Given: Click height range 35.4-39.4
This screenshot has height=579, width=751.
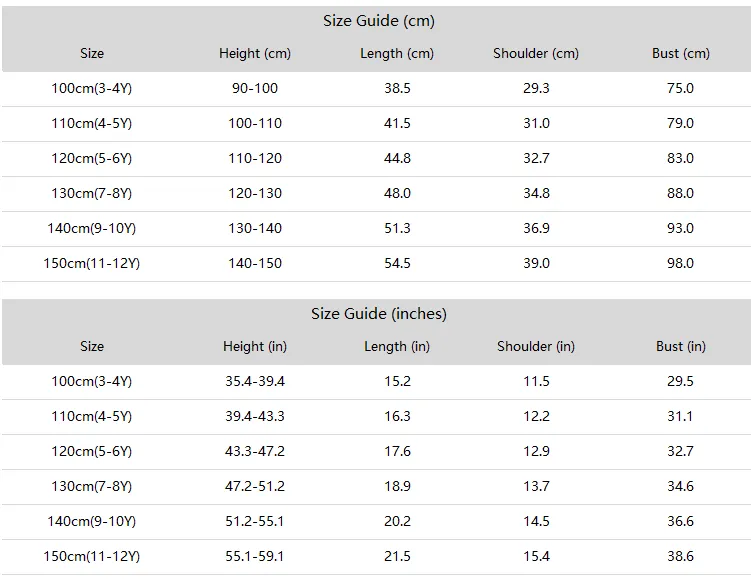Looking at the screenshot, I should coord(255,382).
